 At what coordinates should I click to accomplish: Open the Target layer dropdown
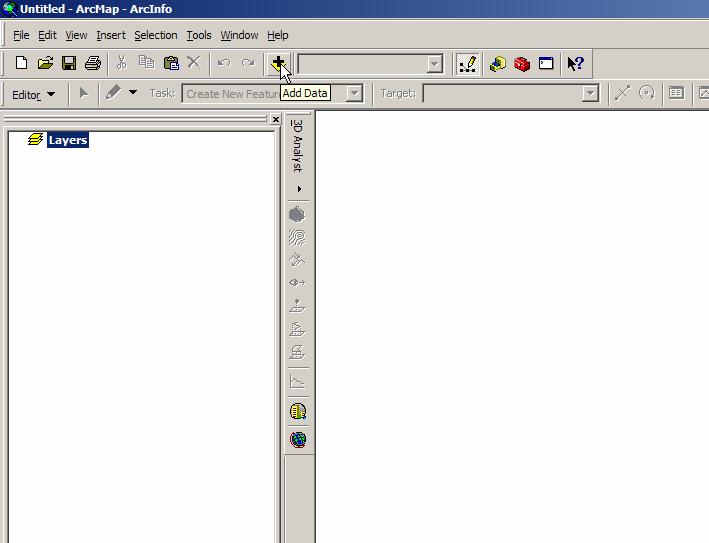(590, 94)
